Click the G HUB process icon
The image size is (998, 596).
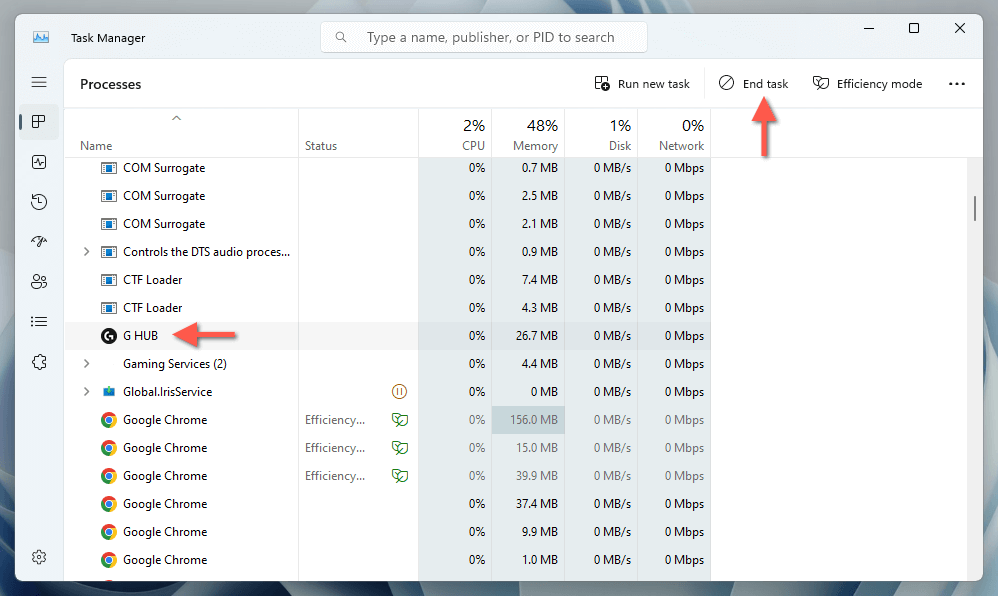point(109,336)
